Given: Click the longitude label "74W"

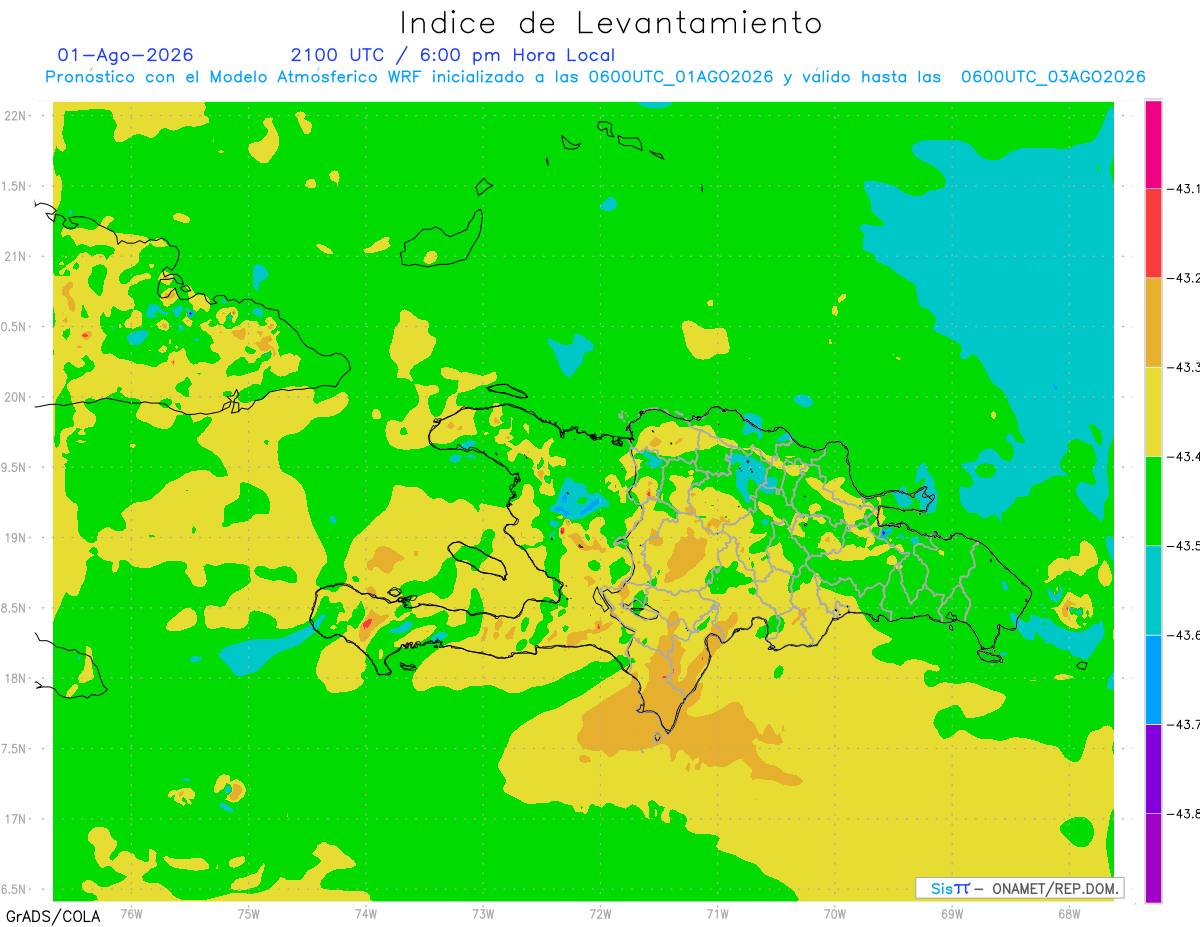Looking at the screenshot, I should pyautogui.click(x=365, y=914).
